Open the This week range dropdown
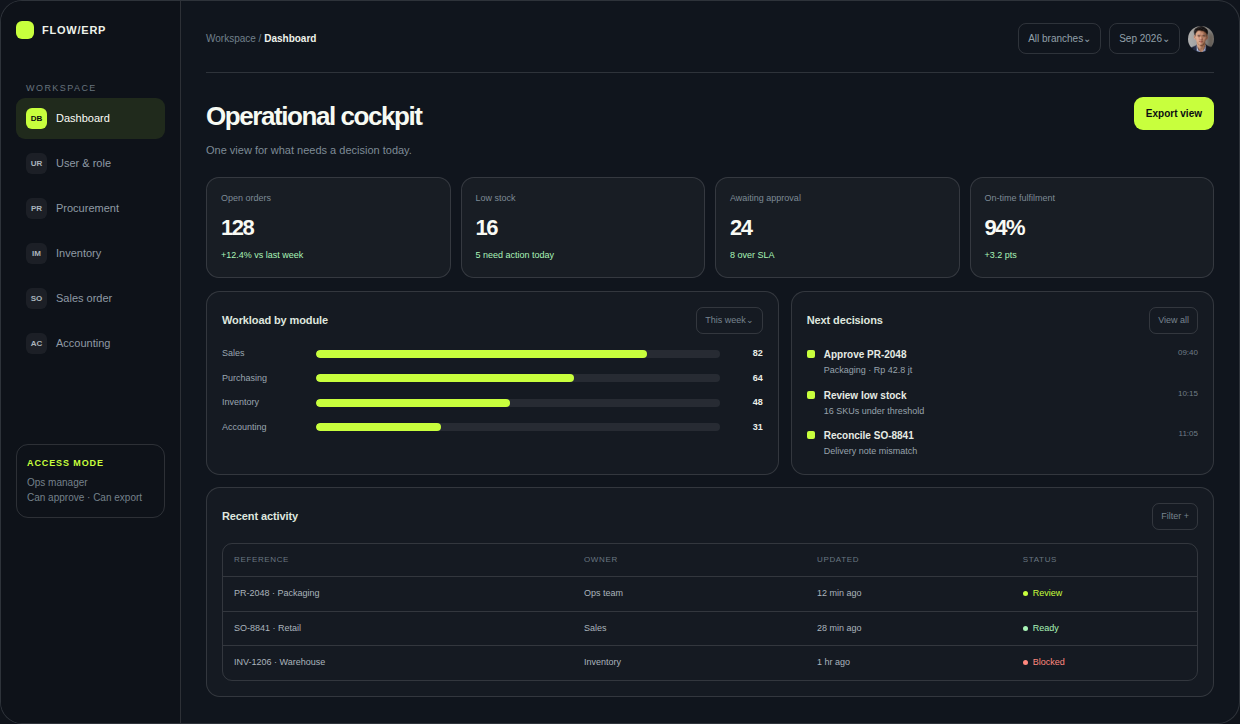 [729, 320]
